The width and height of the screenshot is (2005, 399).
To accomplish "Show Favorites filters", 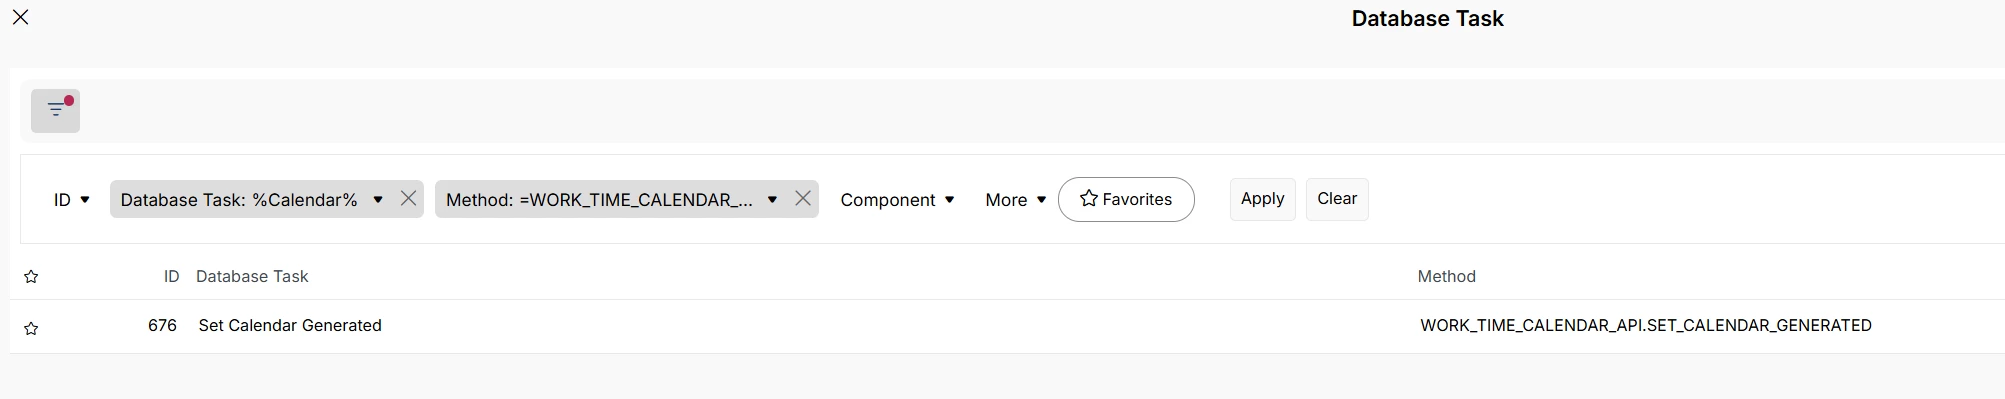I will [x=1126, y=199].
